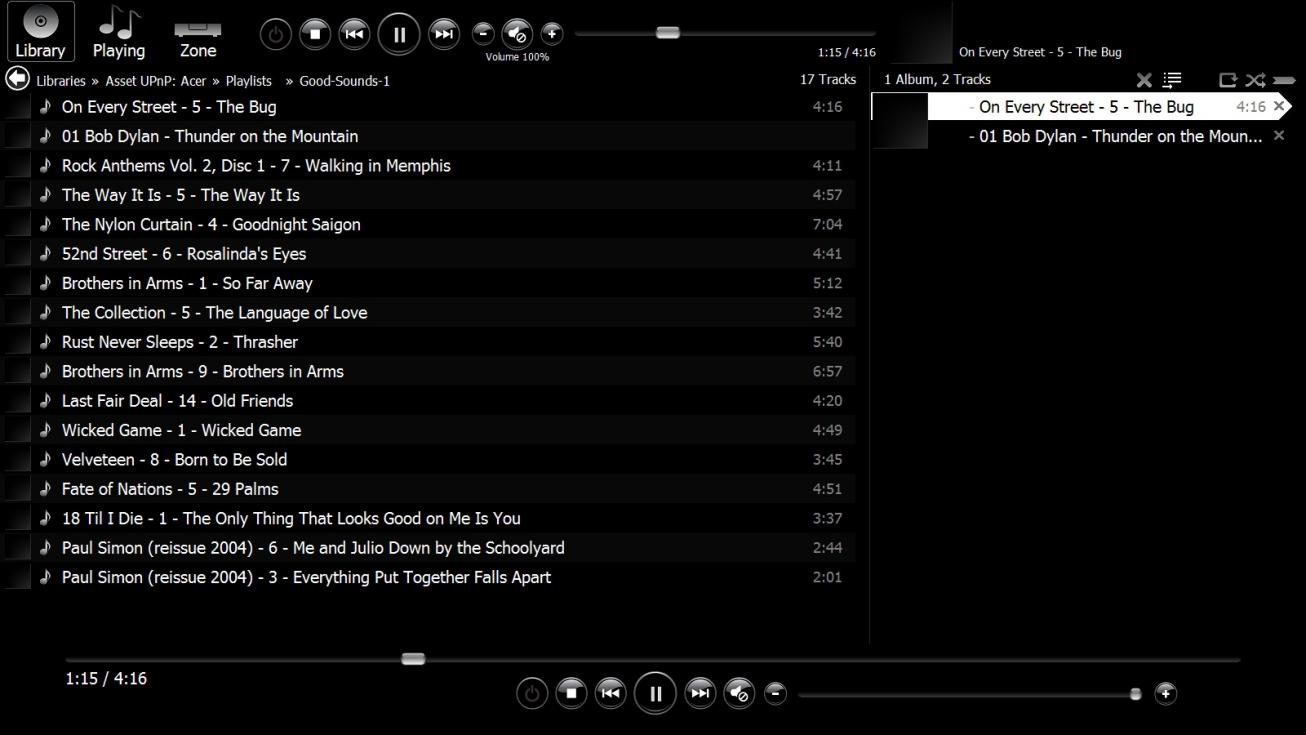Click the "17 Tracks" count label
Image resolution: width=1306 pixels, height=735 pixels.
pyautogui.click(x=828, y=79)
